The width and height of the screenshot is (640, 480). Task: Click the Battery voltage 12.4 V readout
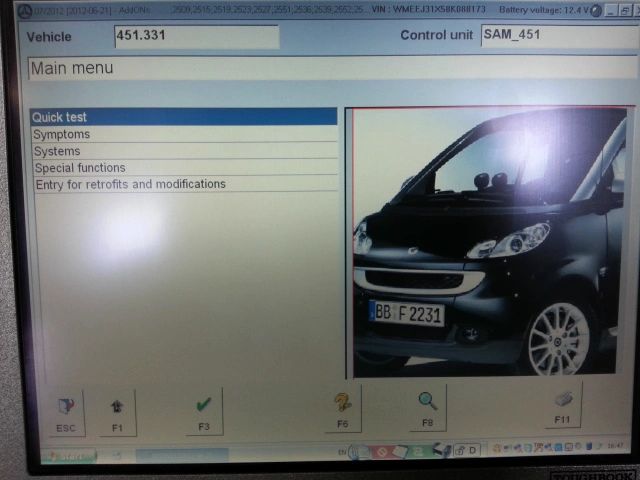coord(543,10)
